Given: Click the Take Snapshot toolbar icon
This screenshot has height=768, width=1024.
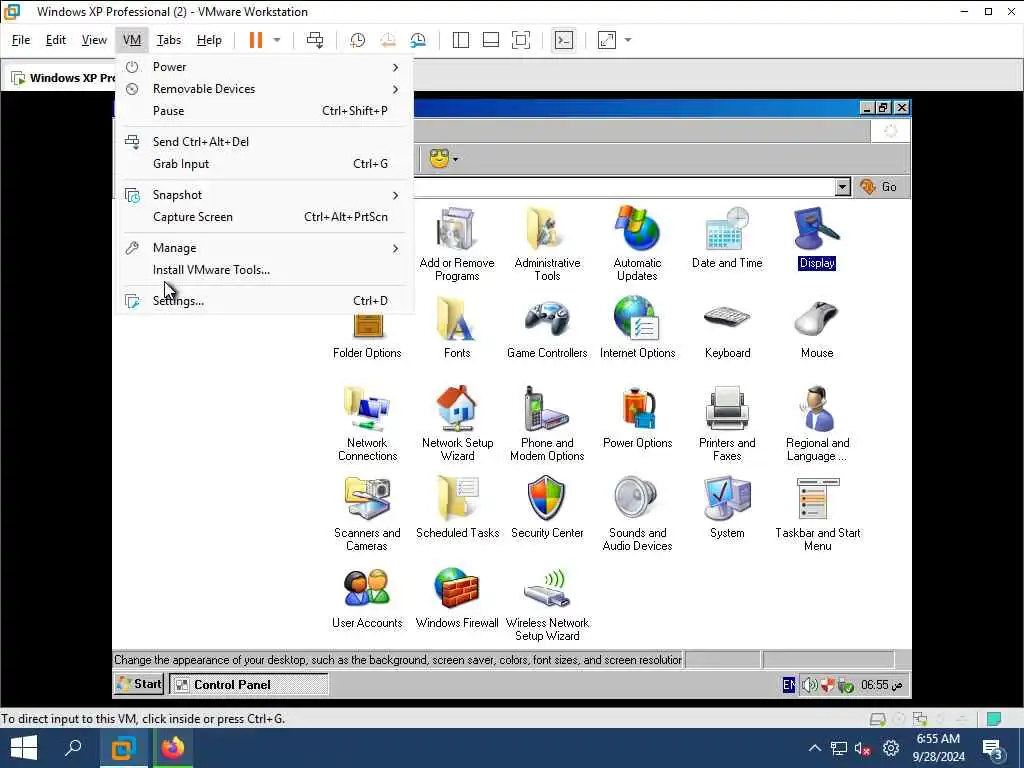Looking at the screenshot, I should [x=357, y=40].
